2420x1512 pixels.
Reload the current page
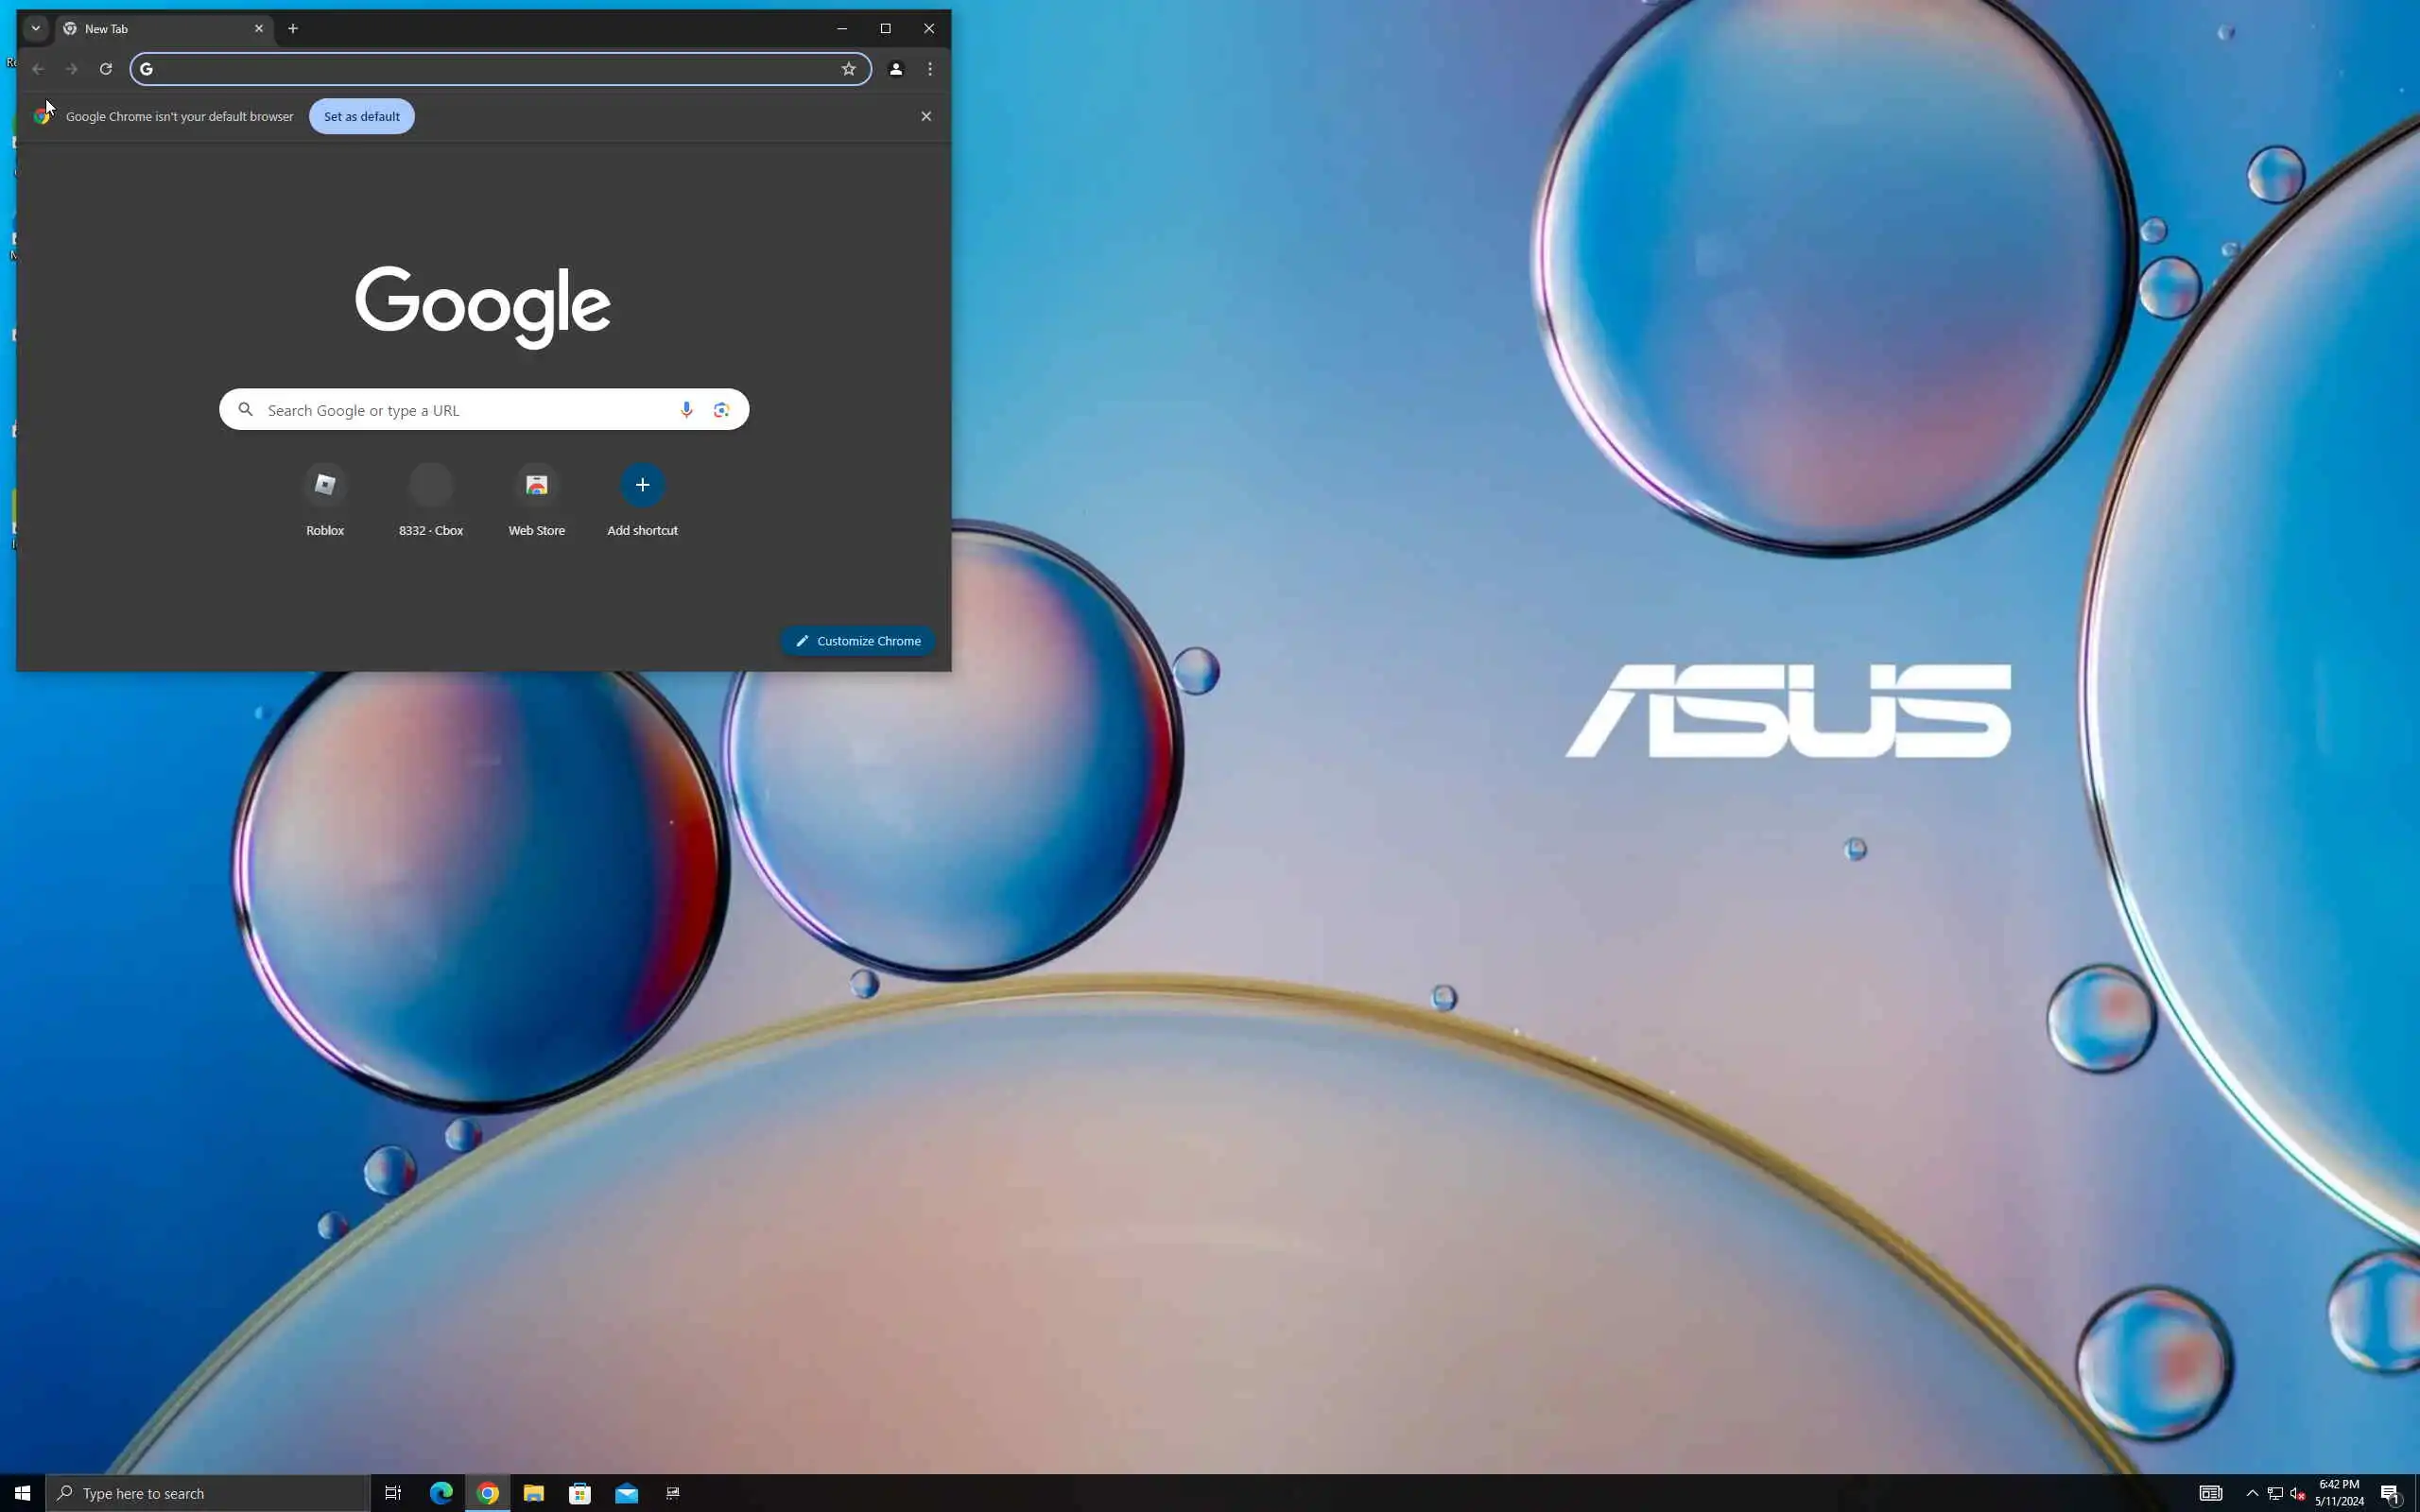pos(106,69)
